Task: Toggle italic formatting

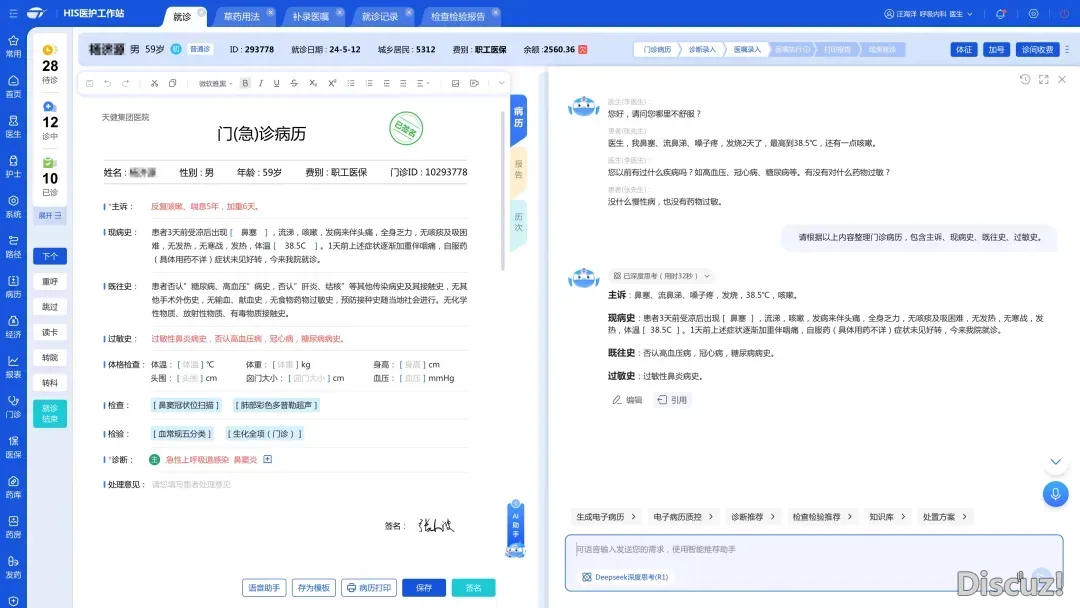Action: [261, 83]
